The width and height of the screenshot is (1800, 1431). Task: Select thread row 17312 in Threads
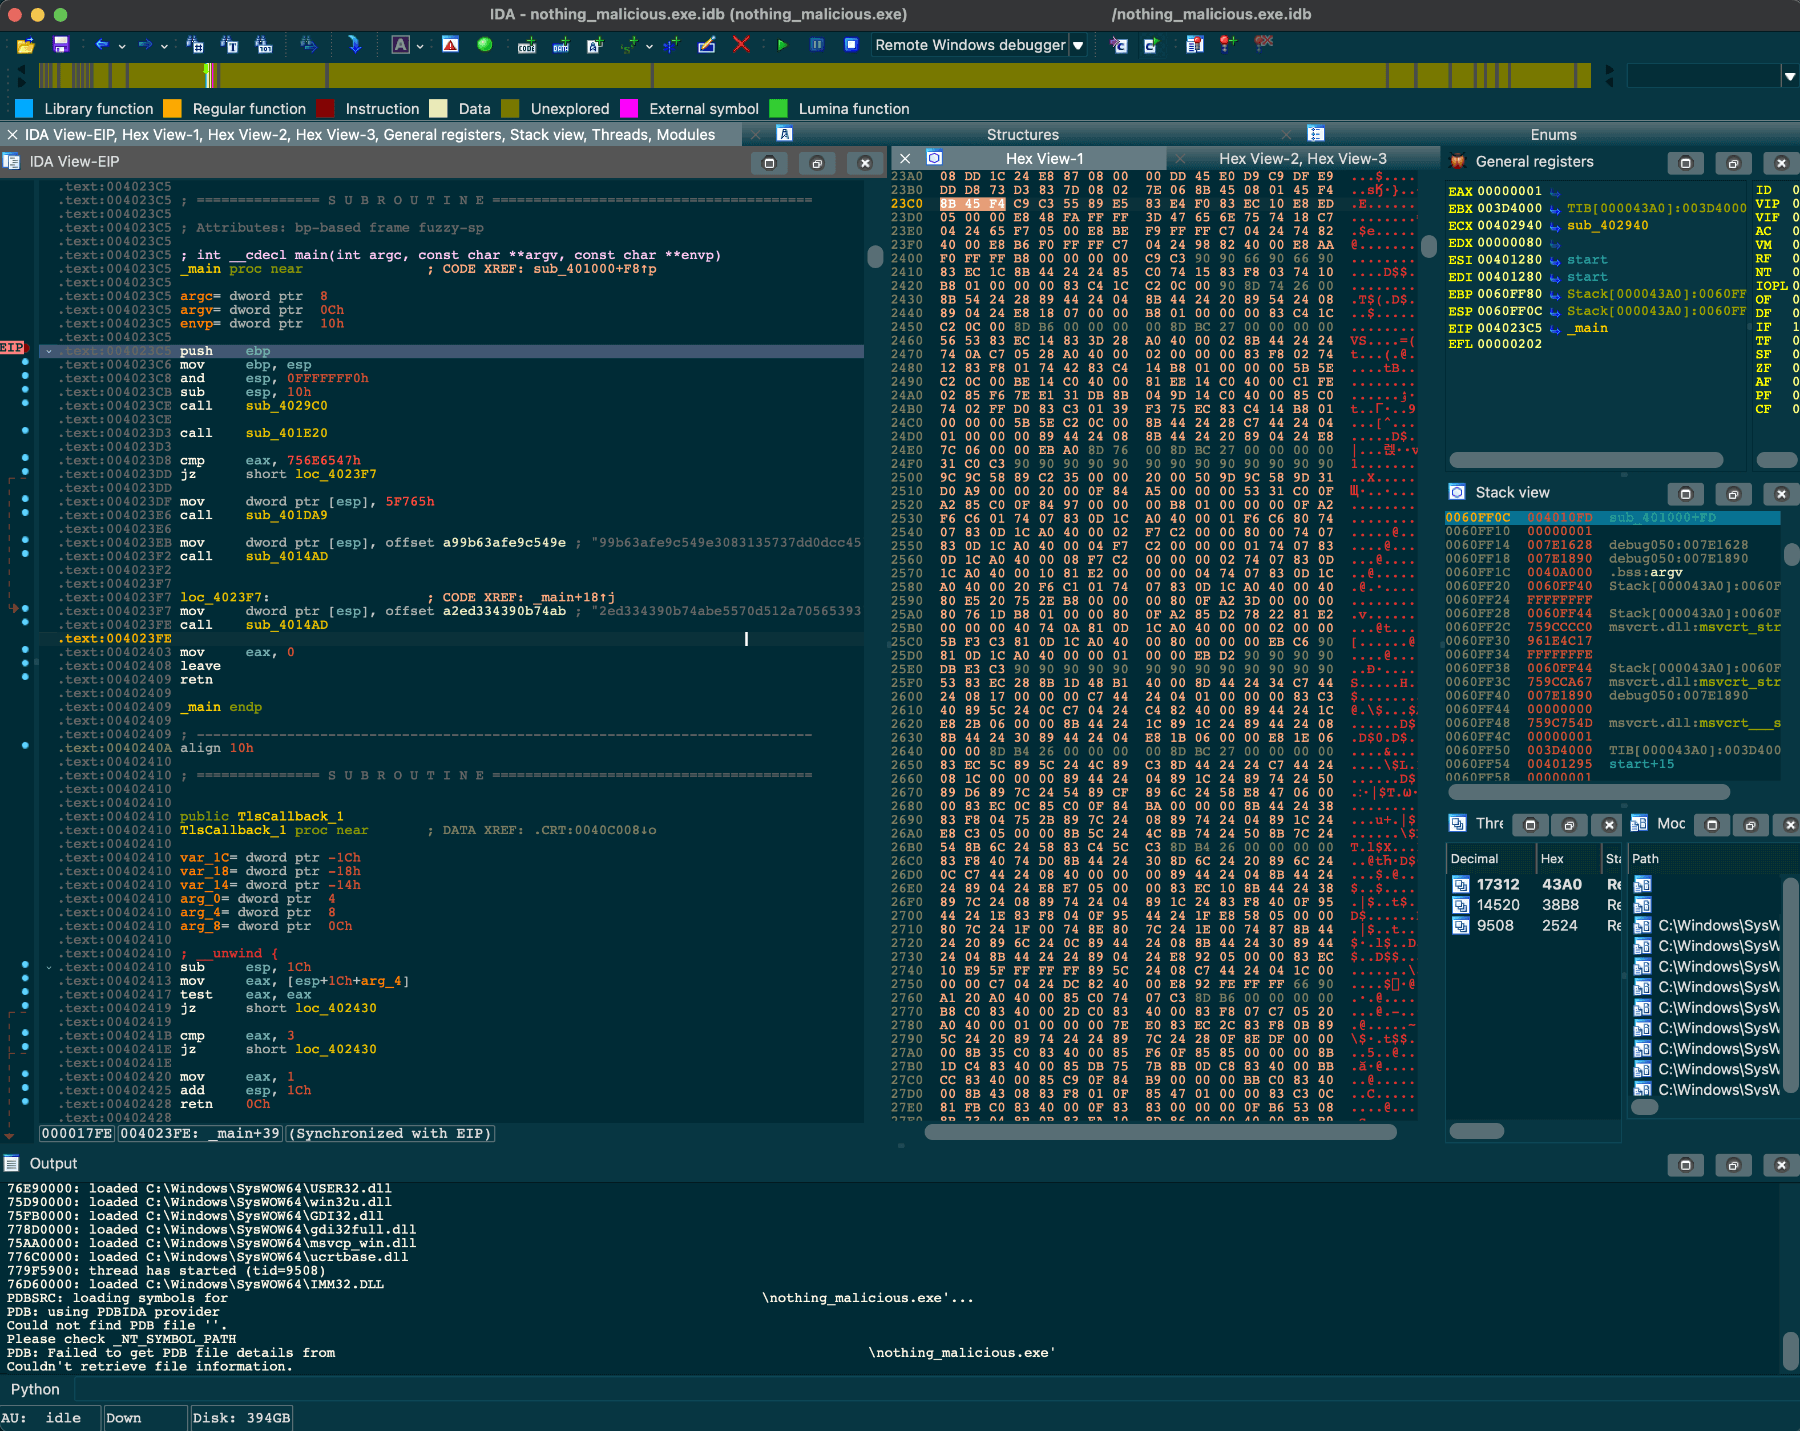pyautogui.click(x=1532, y=884)
